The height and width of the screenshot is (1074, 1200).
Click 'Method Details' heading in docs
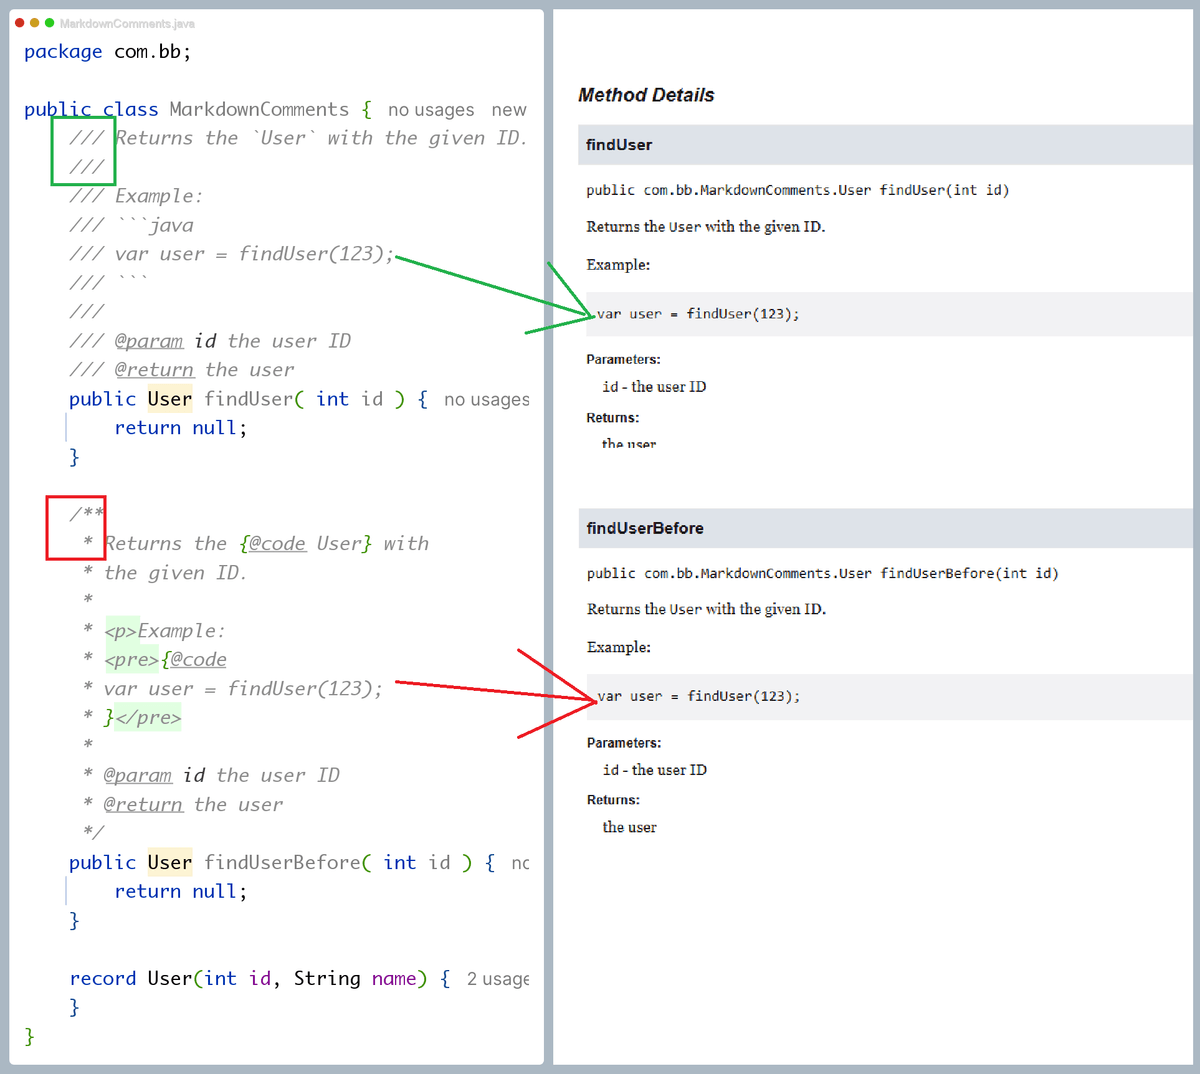(x=646, y=95)
